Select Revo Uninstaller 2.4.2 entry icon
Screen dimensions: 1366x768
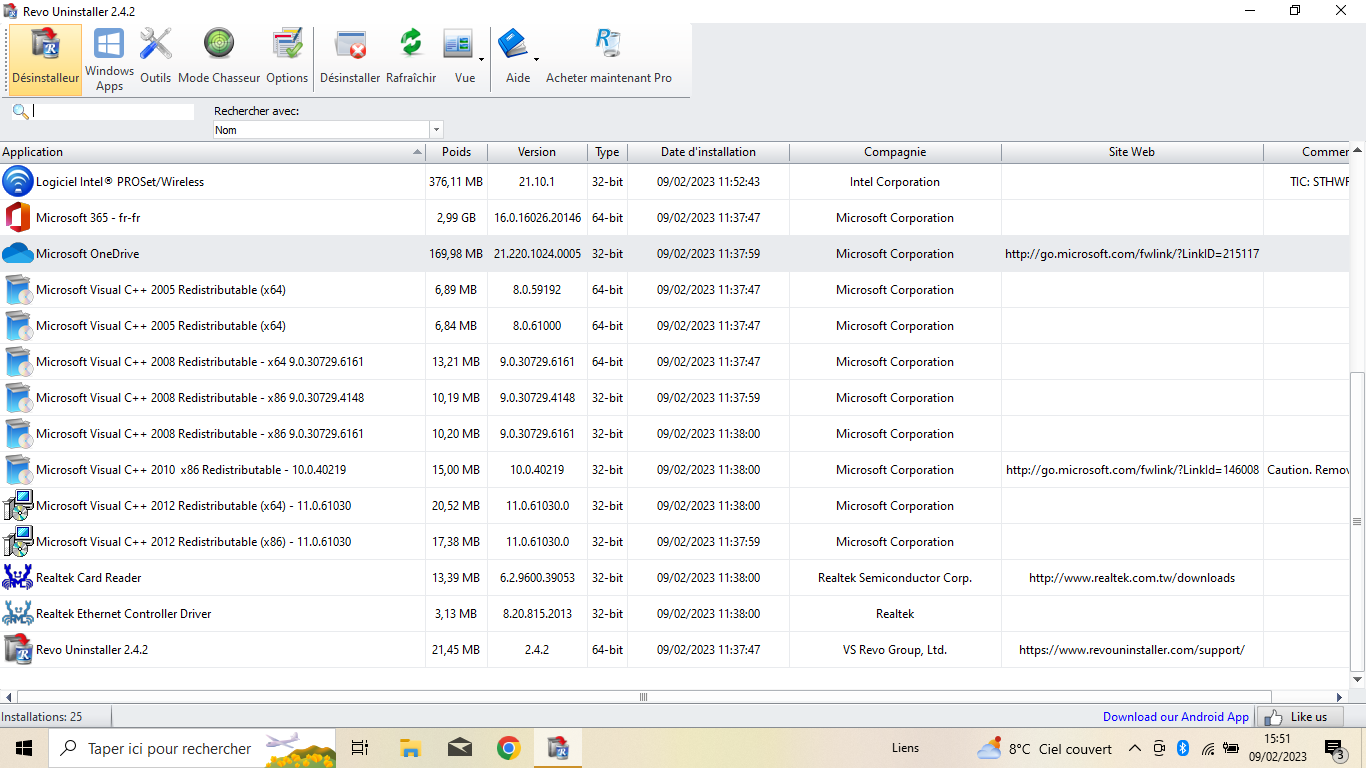click(x=18, y=650)
